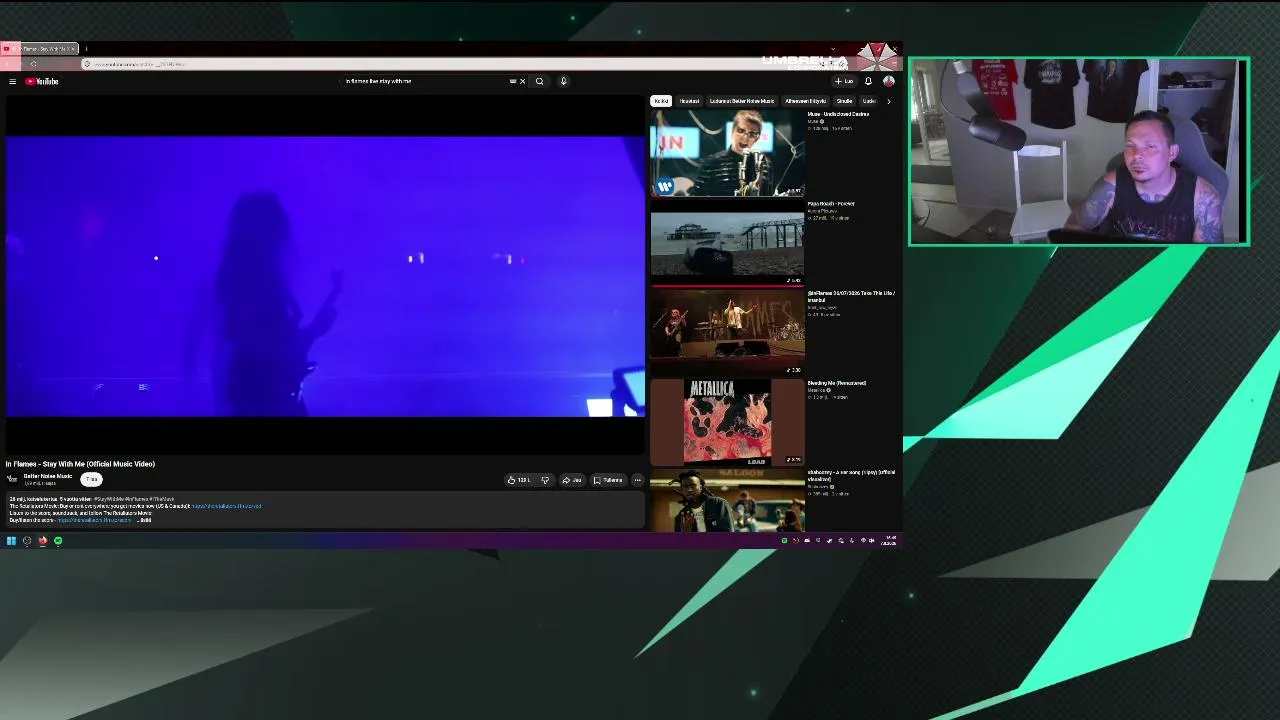This screenshot has height=720, width=1280.
Task: Start voice search with the microphone icon
Action: coord(563,81)
